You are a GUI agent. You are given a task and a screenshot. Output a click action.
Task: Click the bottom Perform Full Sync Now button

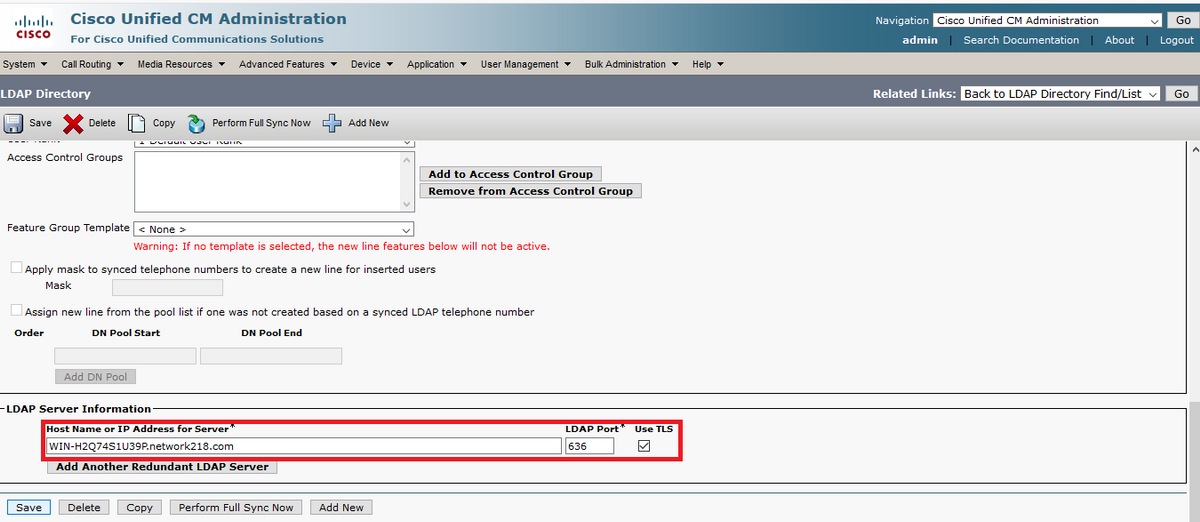click(236, 507)
